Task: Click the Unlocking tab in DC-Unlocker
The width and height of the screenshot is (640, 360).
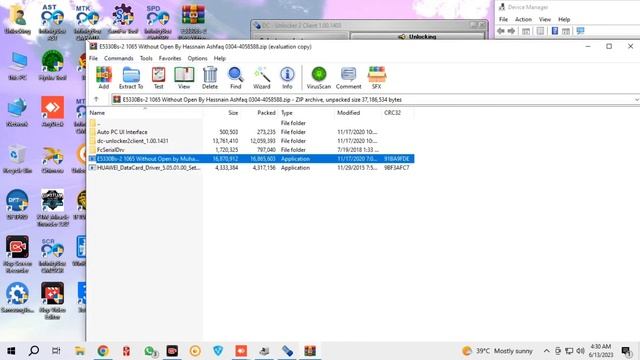Action: [x=417, y=36]
